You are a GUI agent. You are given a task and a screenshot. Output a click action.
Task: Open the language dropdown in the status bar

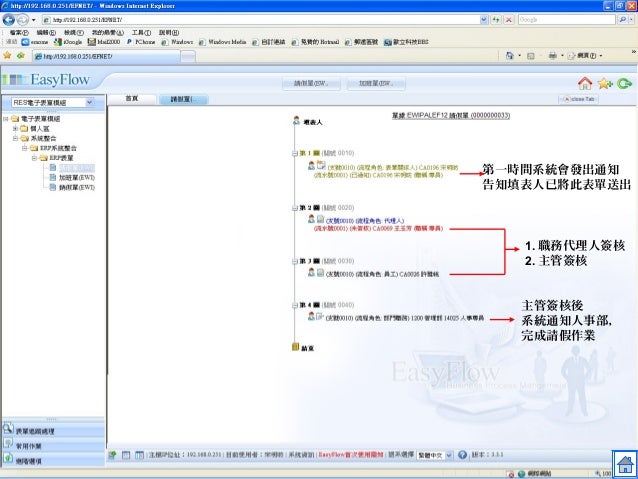(448, 455)
